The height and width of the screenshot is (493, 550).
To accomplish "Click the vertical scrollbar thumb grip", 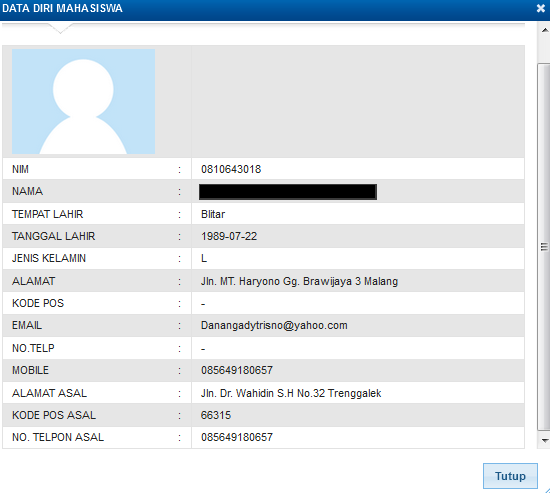I will tap(544, 247).
